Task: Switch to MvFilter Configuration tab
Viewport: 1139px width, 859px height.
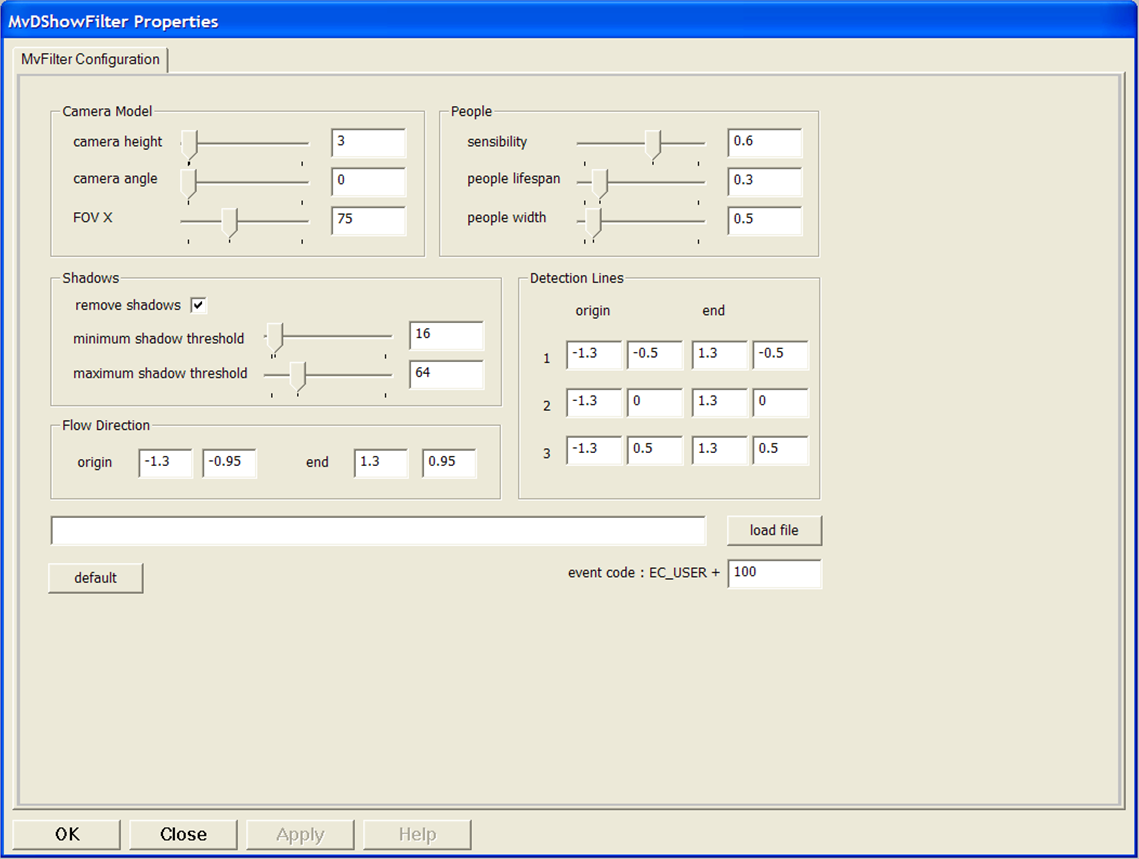Action: pos(90,60)
